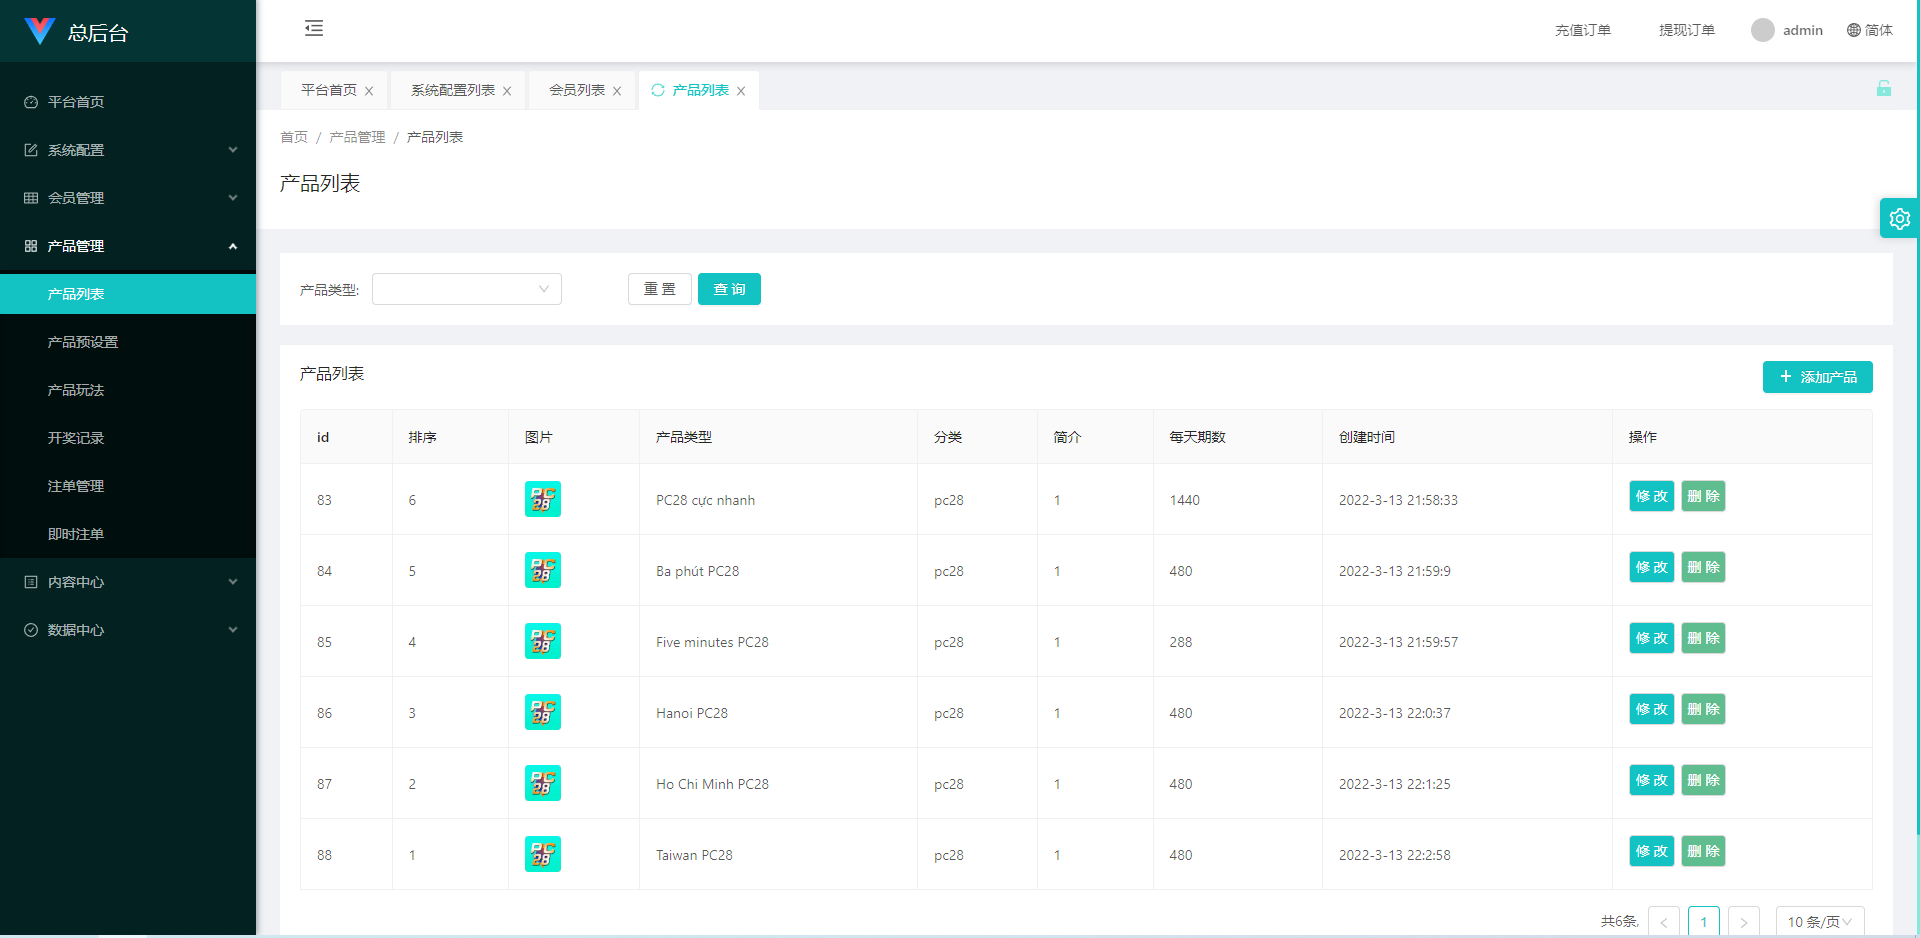Delete the Taiwan PC28 product row
This screenshot has width=1920, height=938.
point(1702,851)
